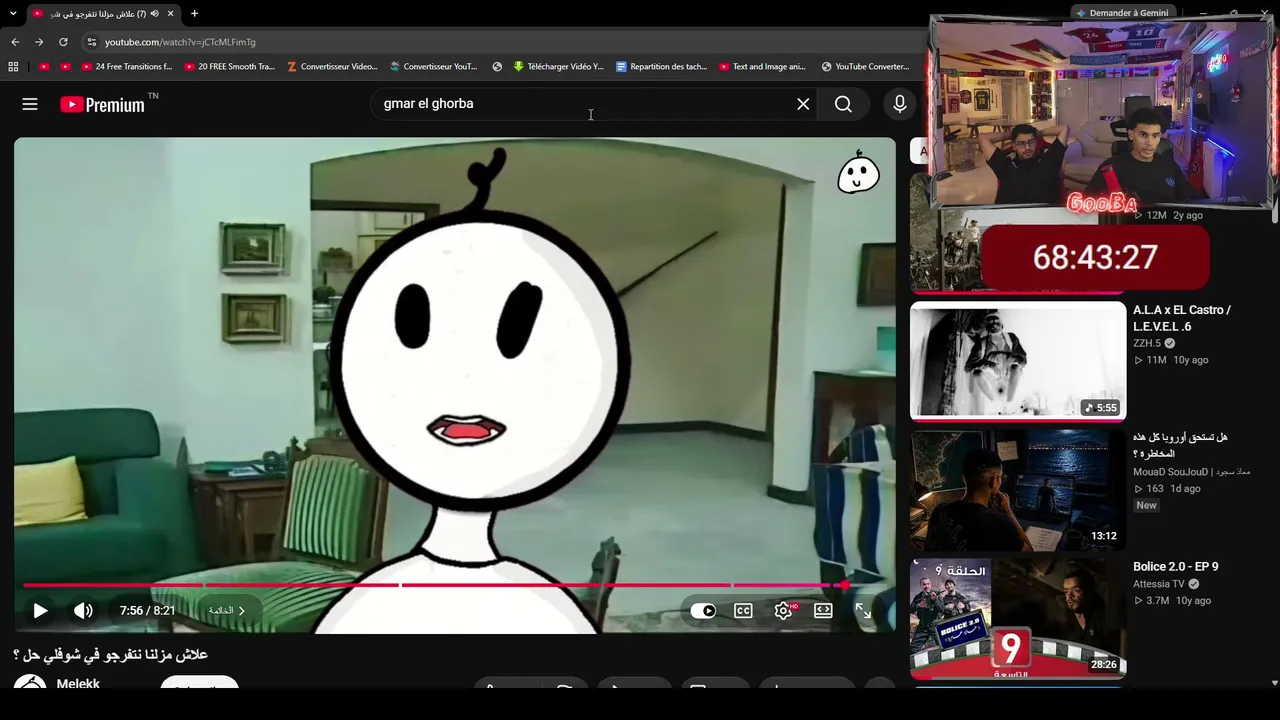Open 'A.L.A x EL Castro / L.E.V.E.L .6' title
The height and width of the screenshot is (720, 1280).
tap(1182, 318)
